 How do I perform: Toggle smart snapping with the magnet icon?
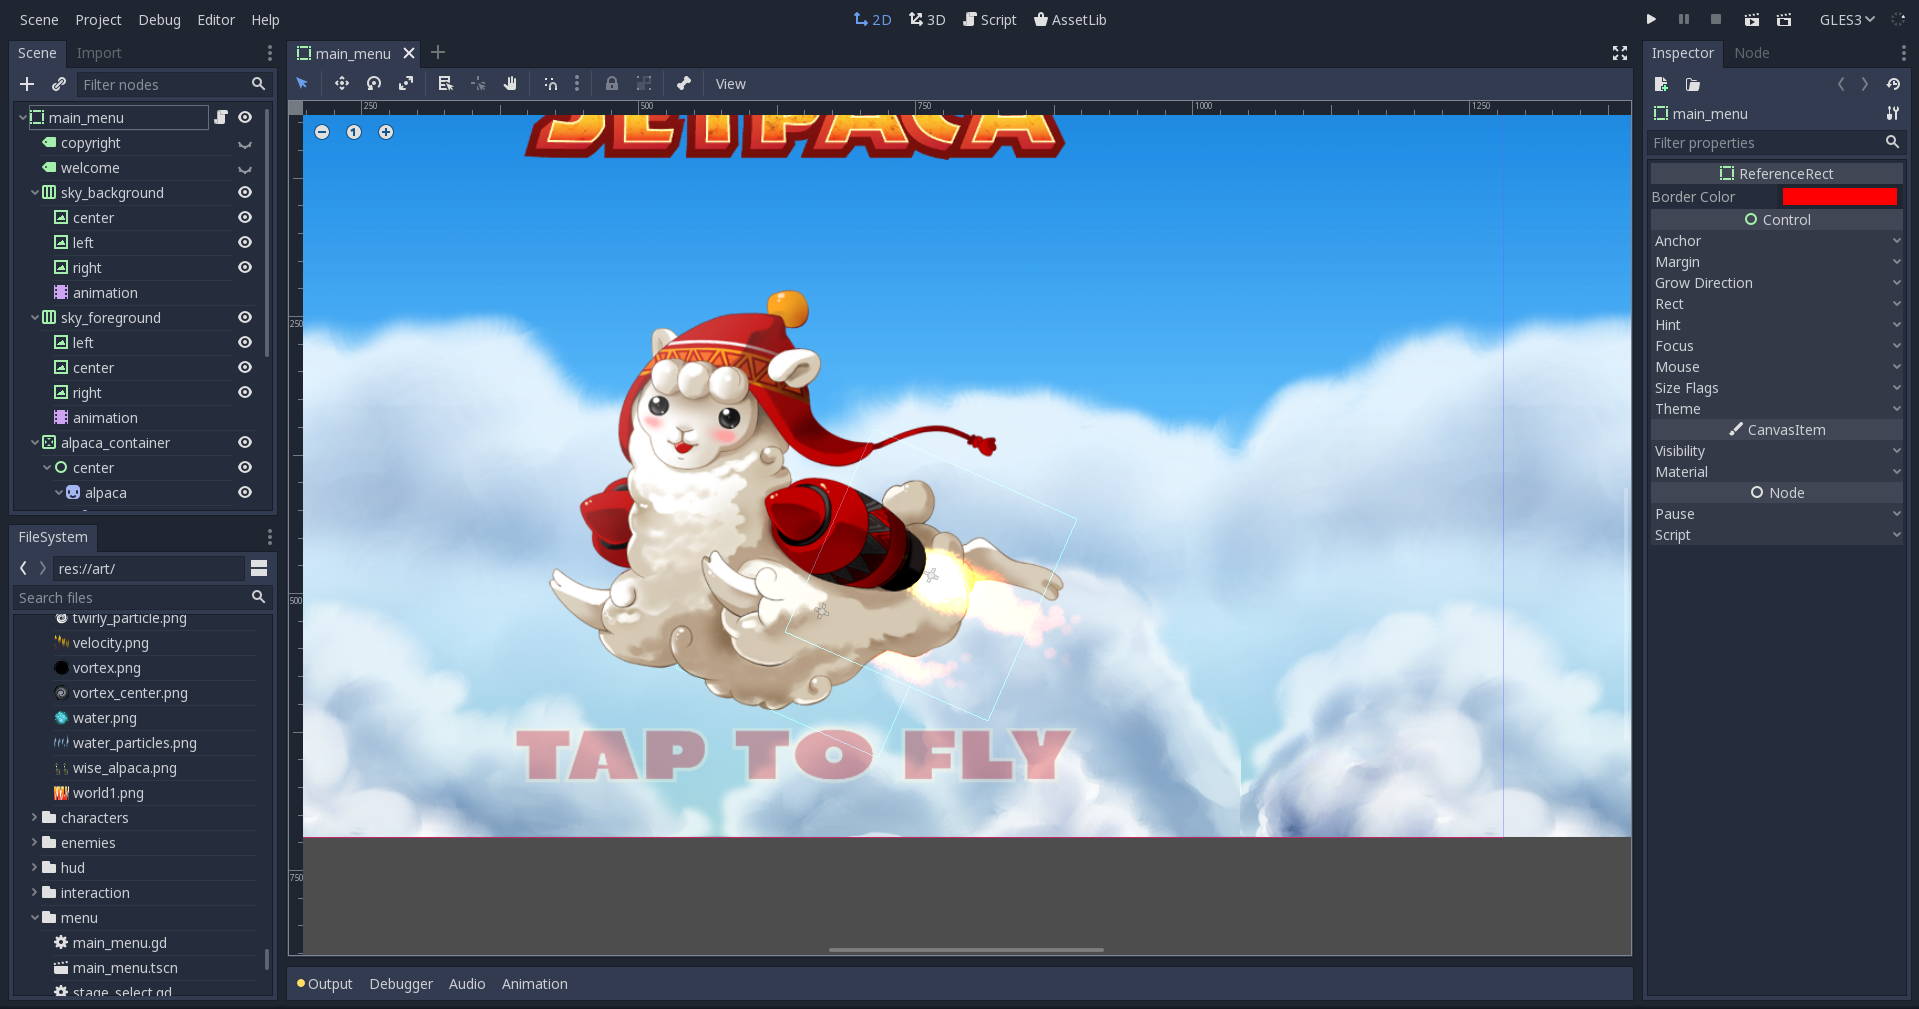[x=550, y=84]
